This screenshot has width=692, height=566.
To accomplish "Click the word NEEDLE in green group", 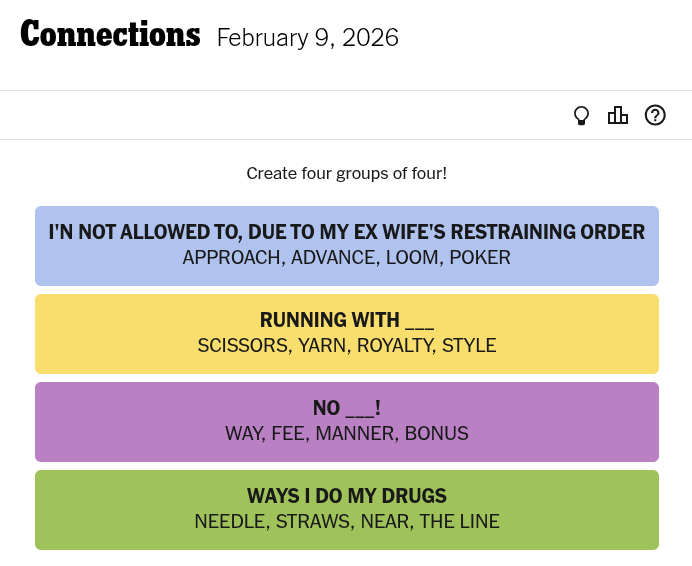I will [x=230, y=522].
